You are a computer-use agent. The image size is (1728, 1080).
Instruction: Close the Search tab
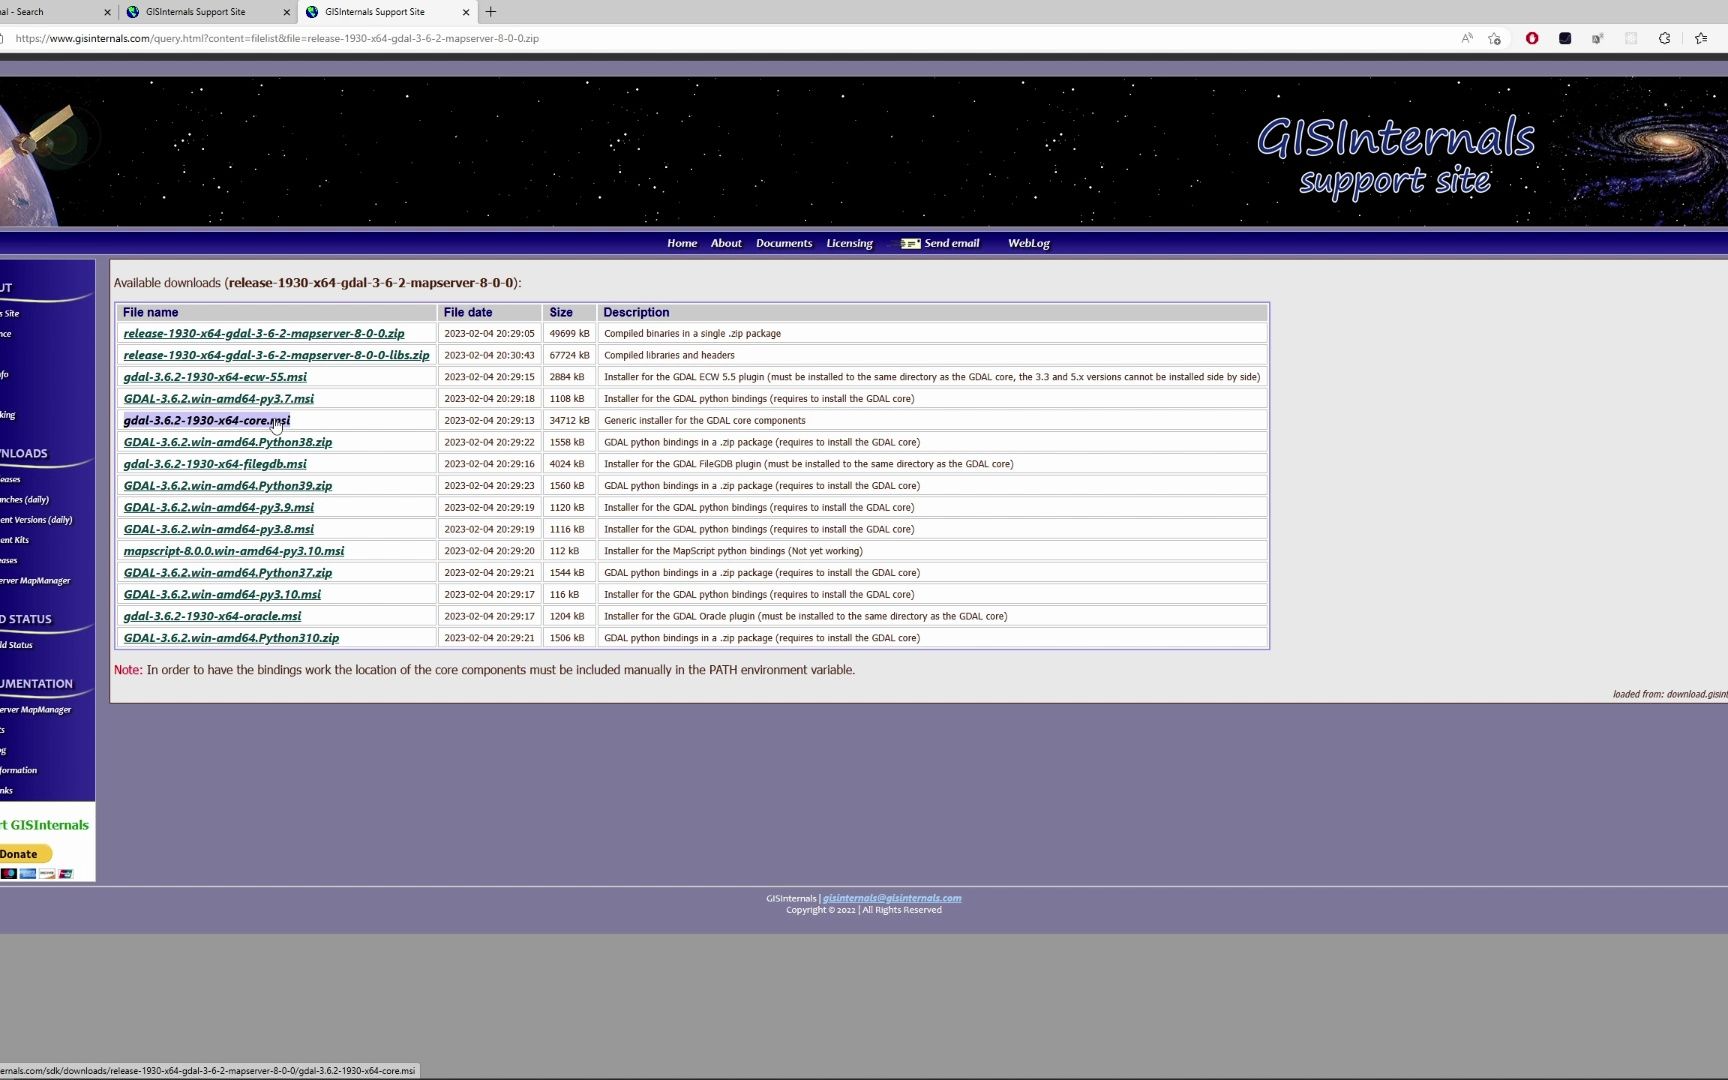point(108,12)
